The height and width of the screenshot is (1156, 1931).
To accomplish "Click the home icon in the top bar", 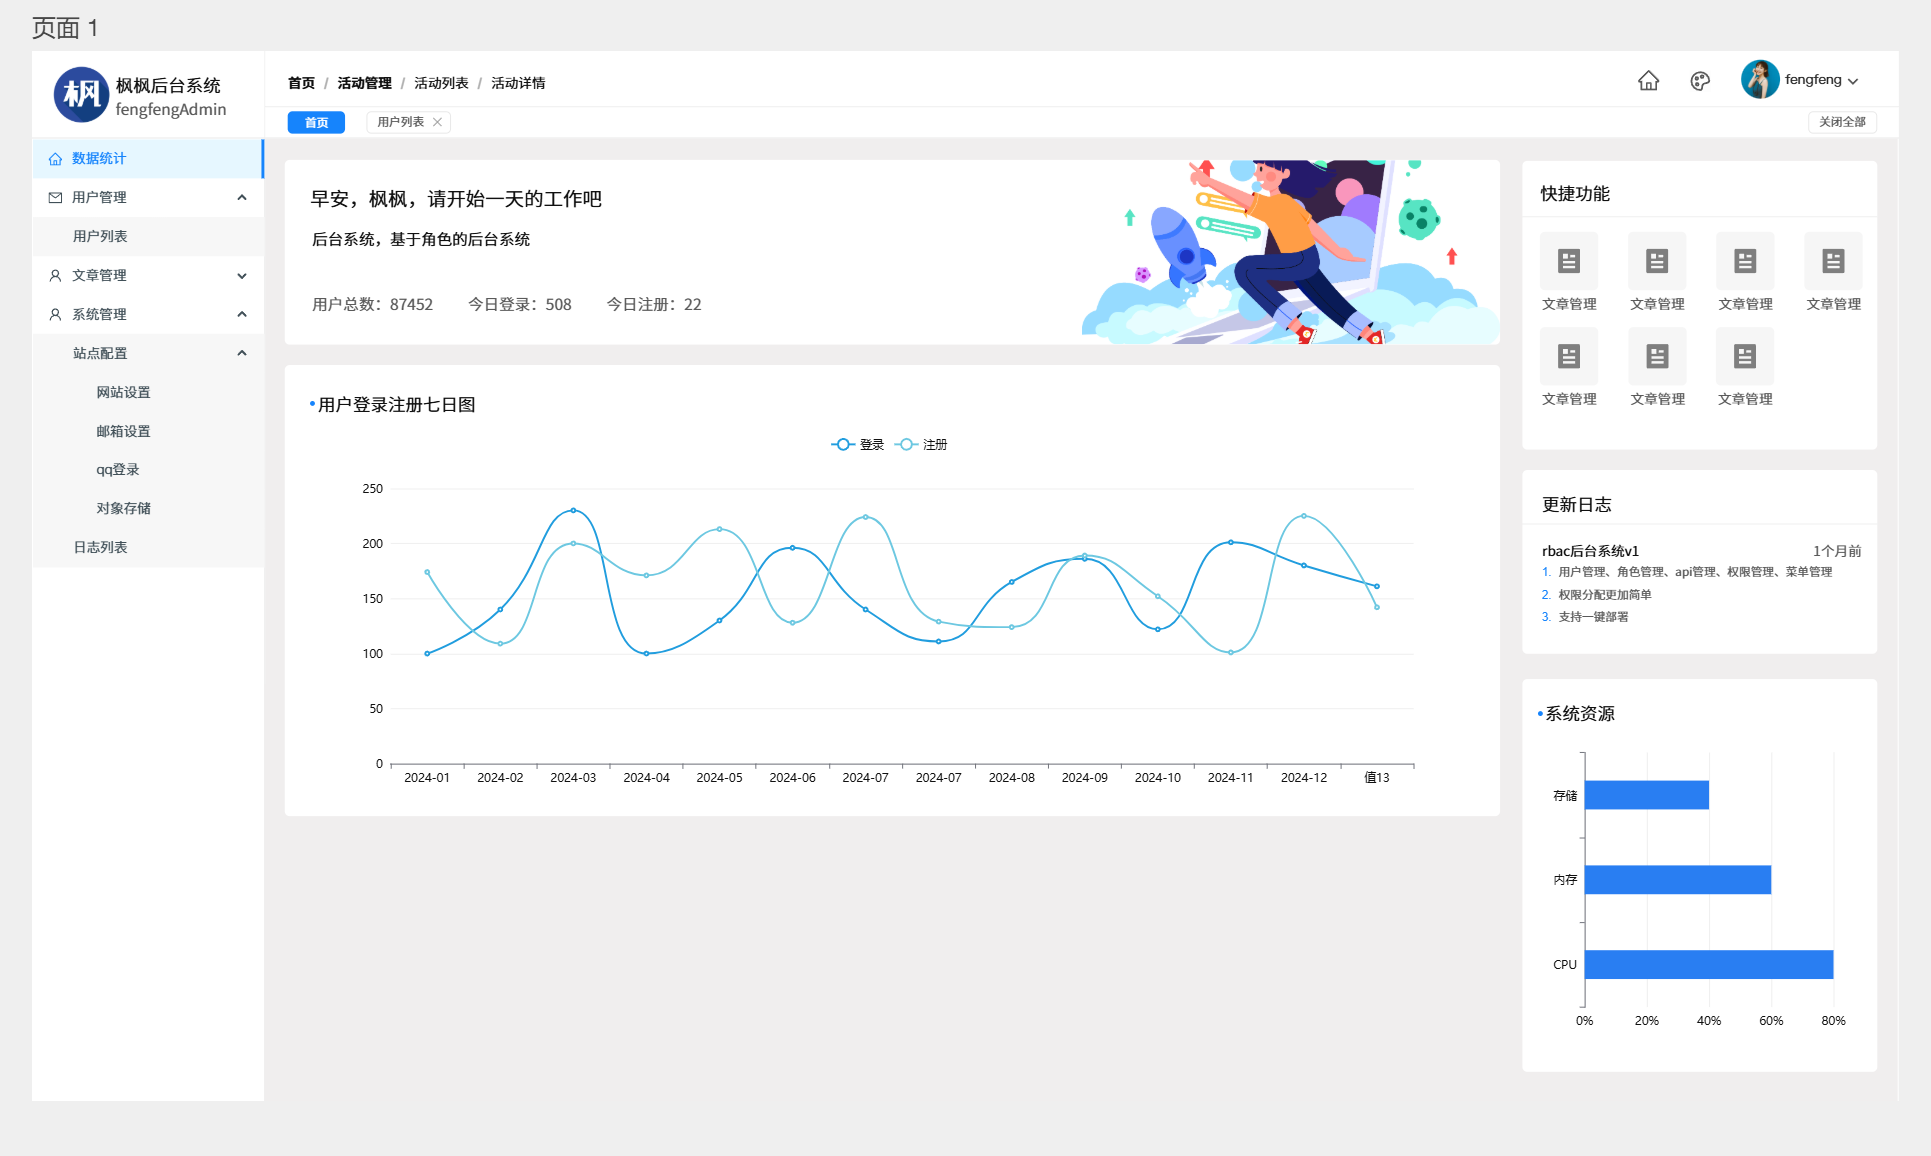I will click(x=1648, y=81).
